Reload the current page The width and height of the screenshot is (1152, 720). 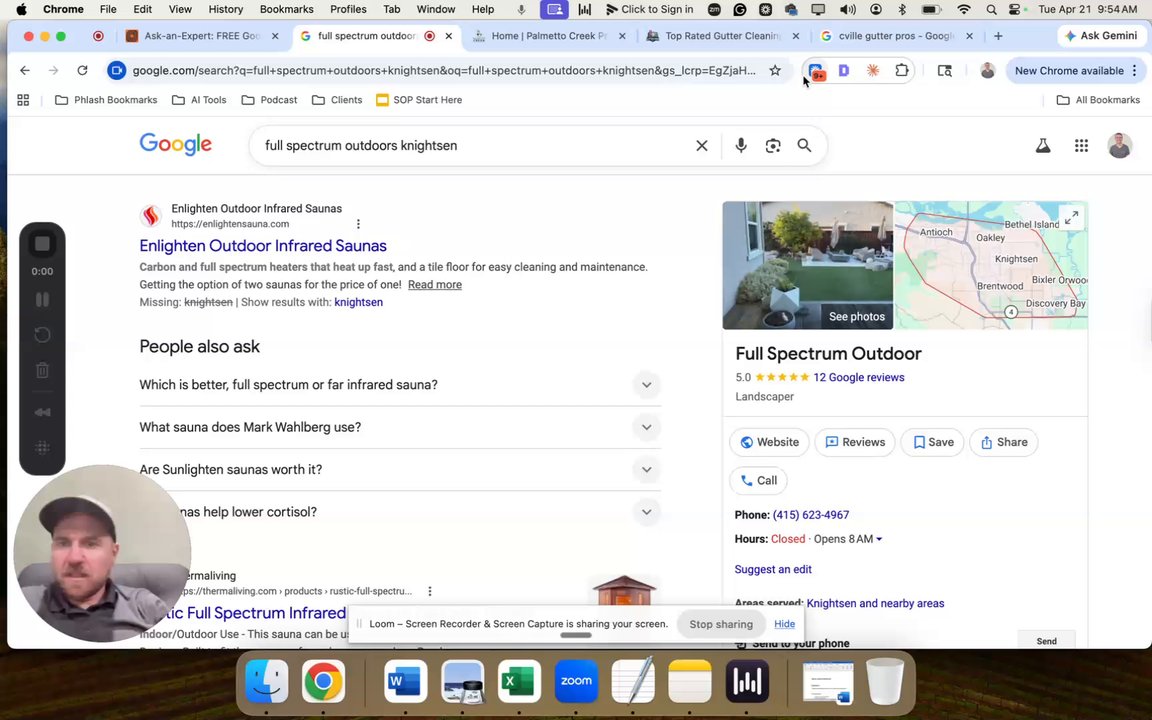point(82,71)
